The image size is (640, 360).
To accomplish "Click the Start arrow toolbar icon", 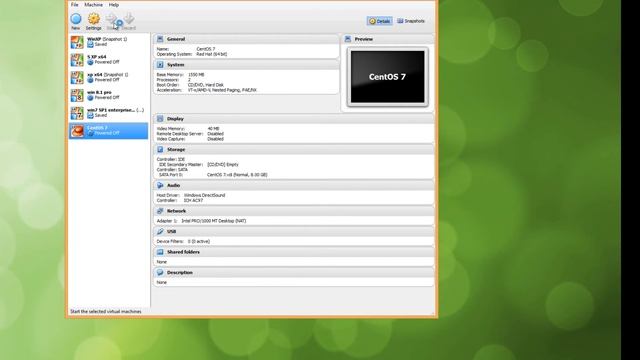I will 111,19.
